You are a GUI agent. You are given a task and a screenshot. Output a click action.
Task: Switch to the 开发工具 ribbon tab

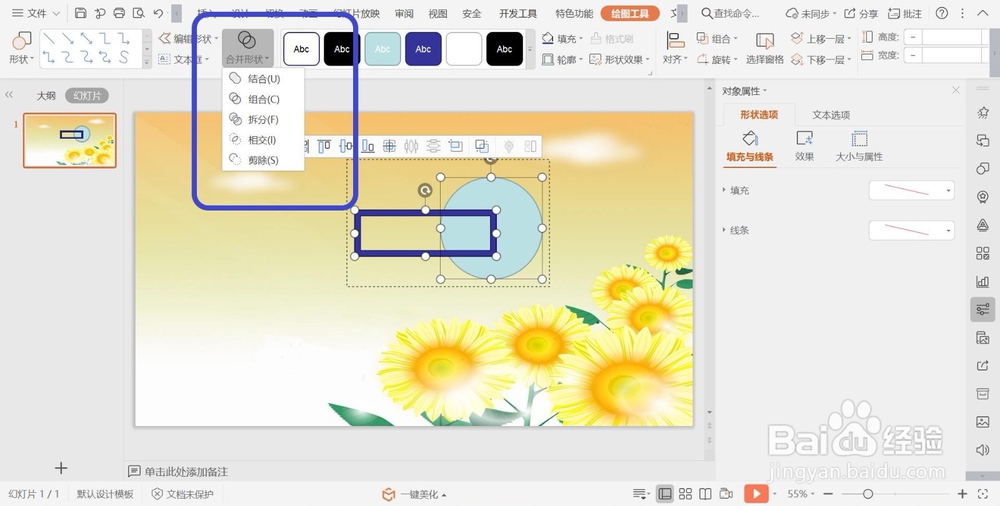click(518, 13)
